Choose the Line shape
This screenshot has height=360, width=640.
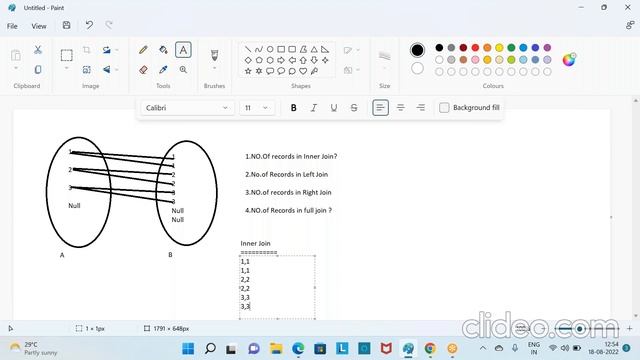248,49
